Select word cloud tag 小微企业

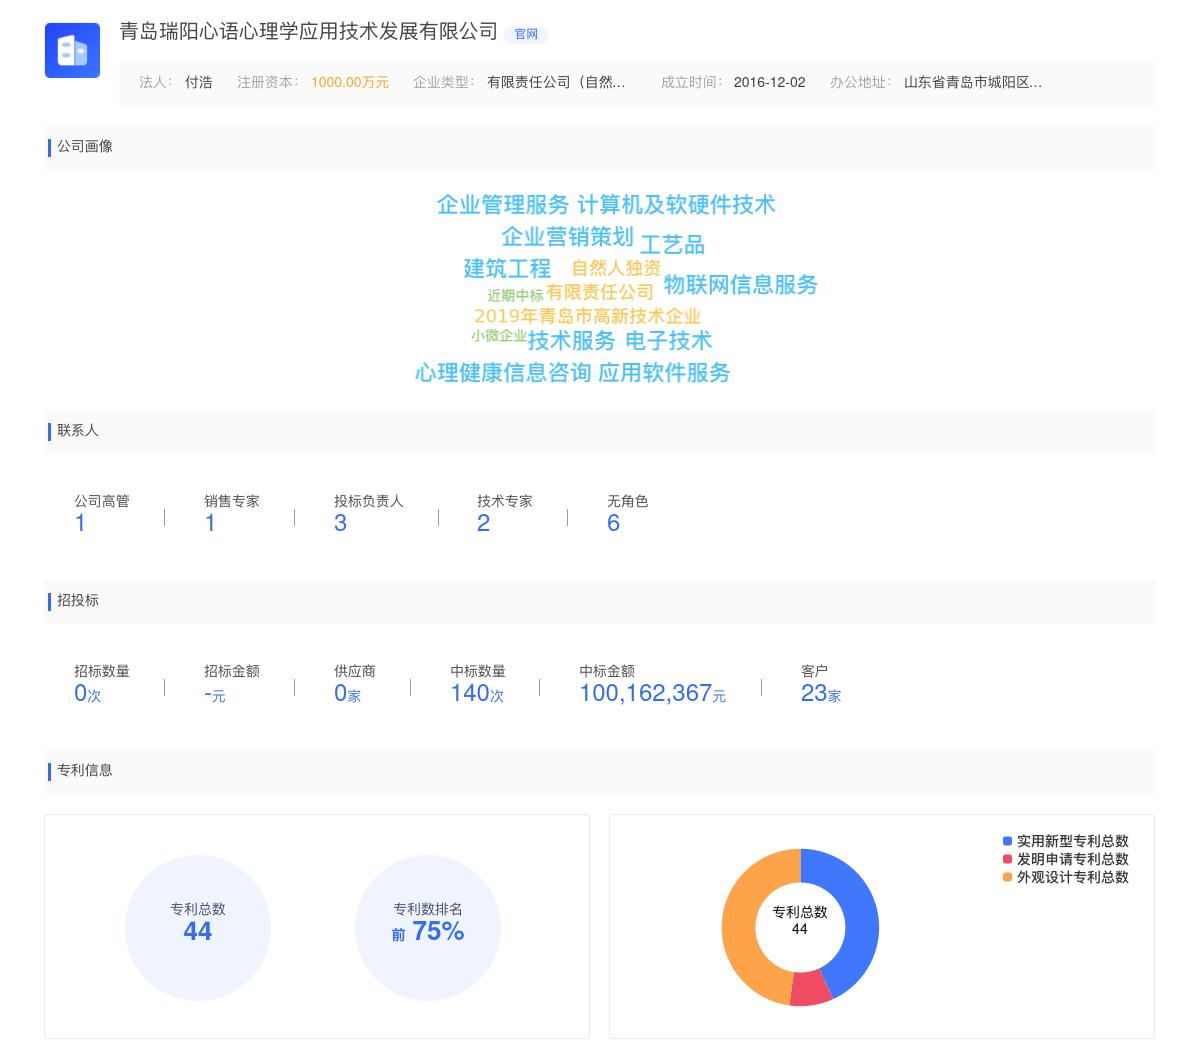(499, 336)
